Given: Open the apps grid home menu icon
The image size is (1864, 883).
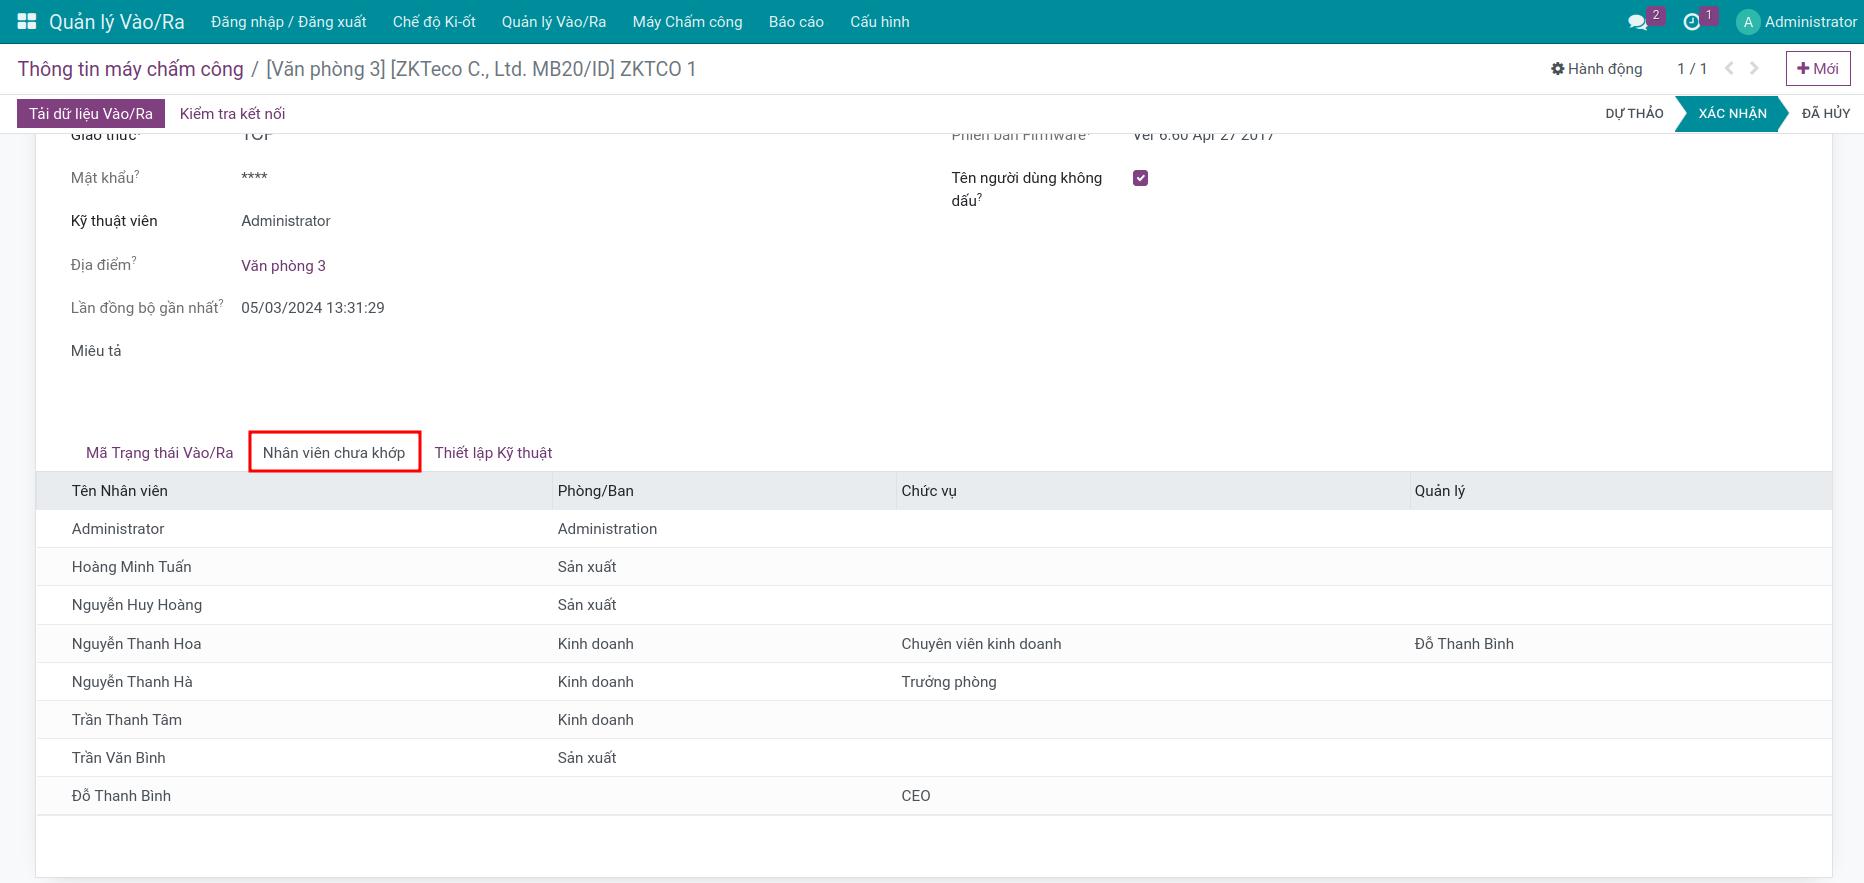Looking at the screenshot, I should coord(27,21).
